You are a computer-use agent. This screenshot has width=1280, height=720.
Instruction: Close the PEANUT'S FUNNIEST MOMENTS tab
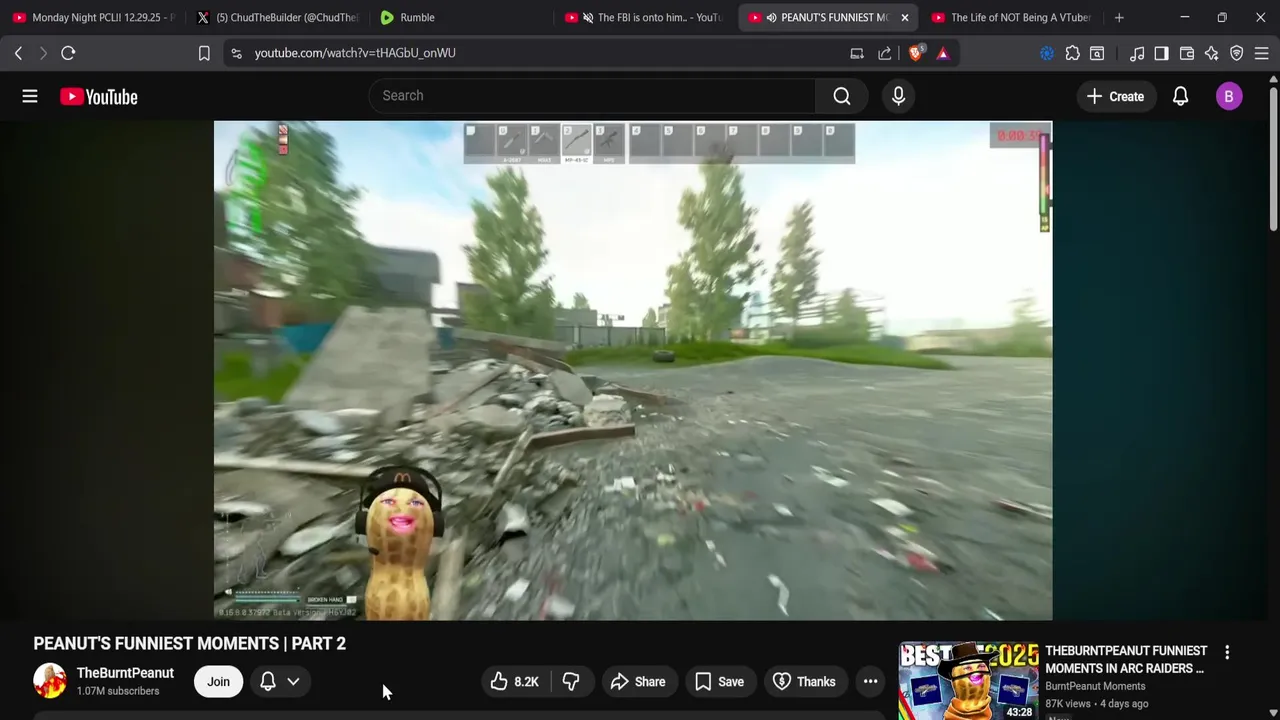[904, 17]
